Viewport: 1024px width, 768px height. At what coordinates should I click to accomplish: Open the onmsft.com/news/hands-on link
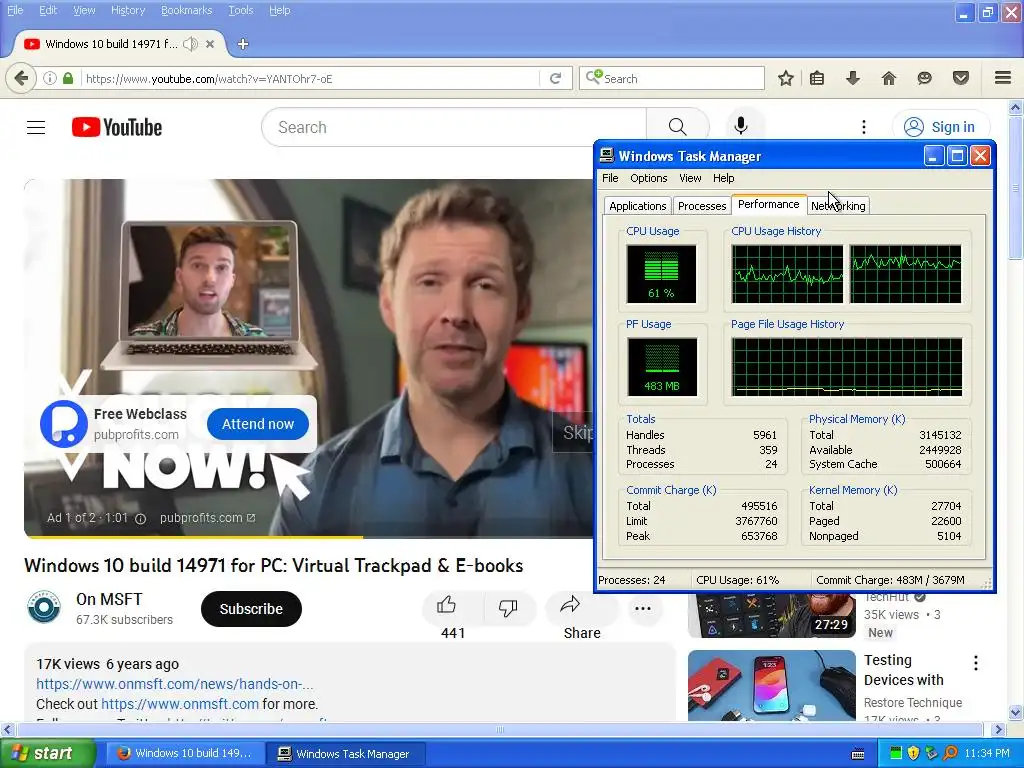(174, 684)
